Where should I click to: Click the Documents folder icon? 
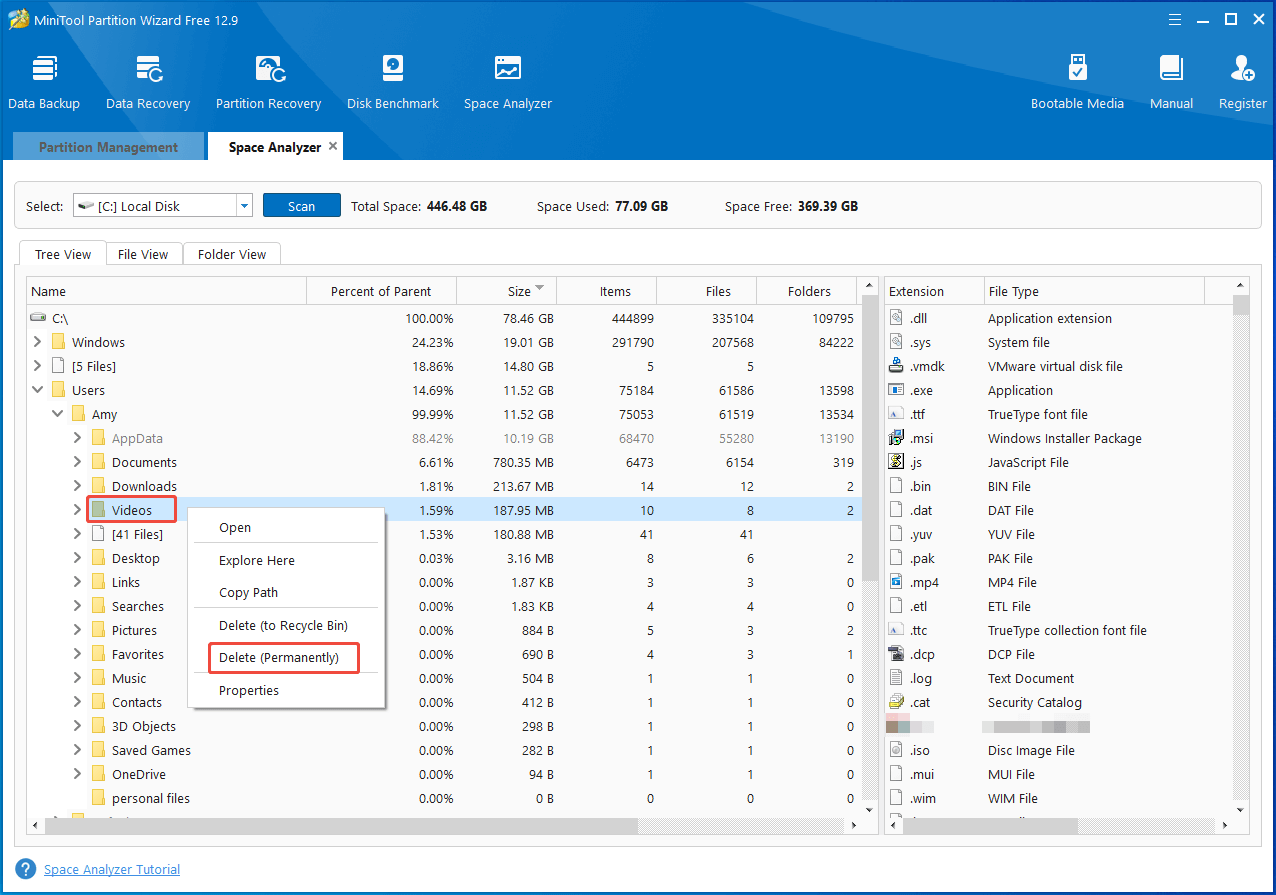point(98,462)
